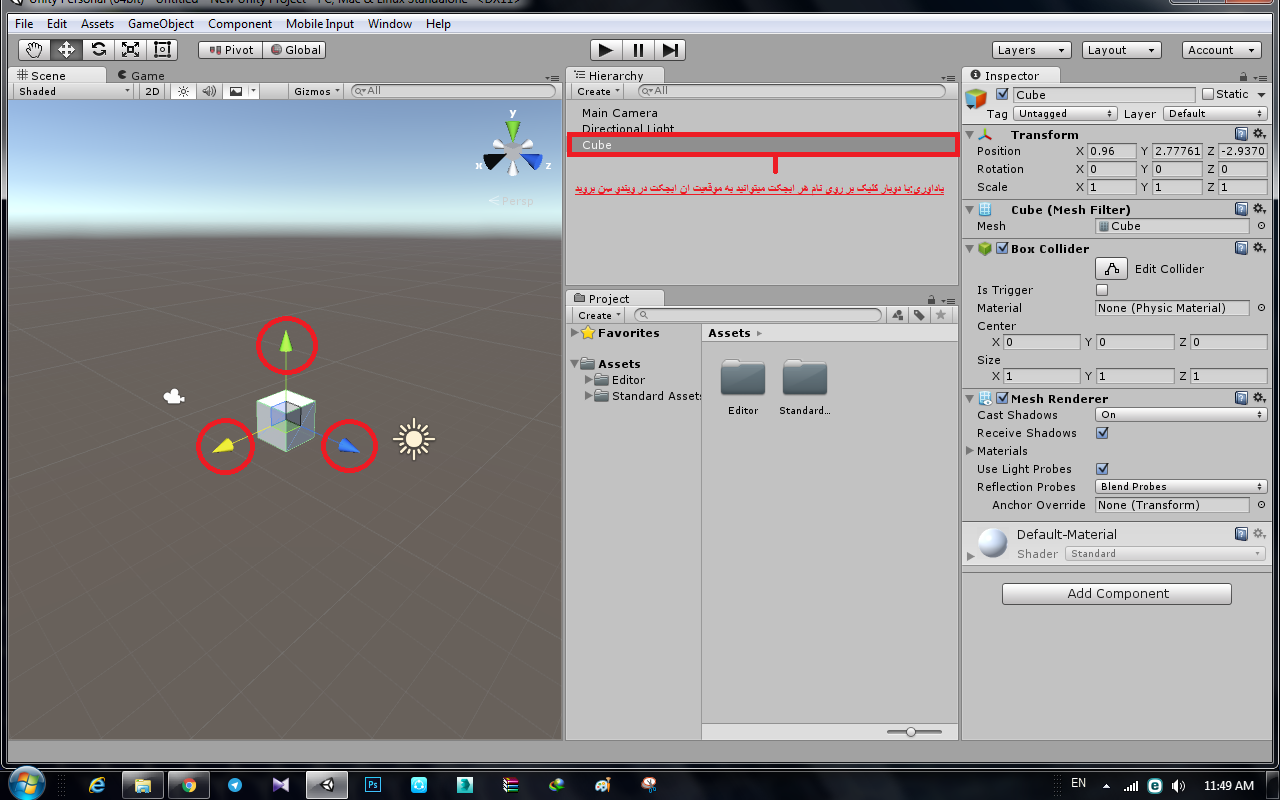Select the Scale tool in toolbar
The height and width of the screenshot is (800, 1280).
point(130,50)
